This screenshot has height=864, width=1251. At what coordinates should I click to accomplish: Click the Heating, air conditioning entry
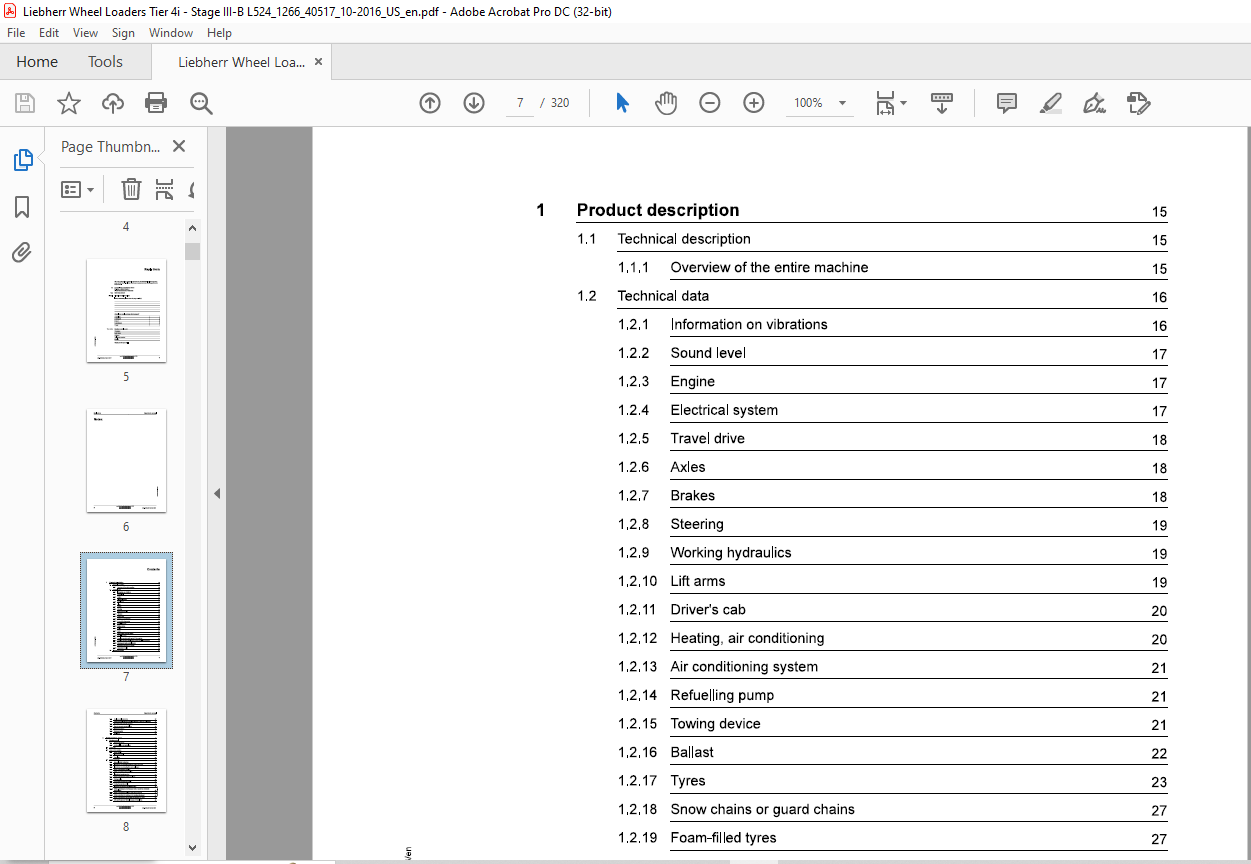747,638
